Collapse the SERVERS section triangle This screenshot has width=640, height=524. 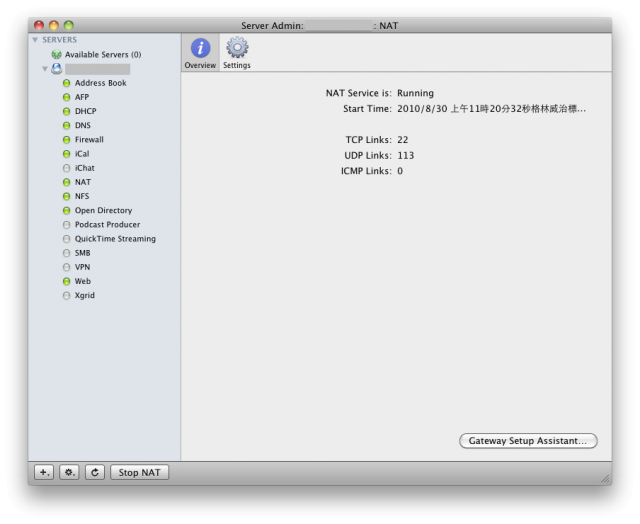coord(35,40)
